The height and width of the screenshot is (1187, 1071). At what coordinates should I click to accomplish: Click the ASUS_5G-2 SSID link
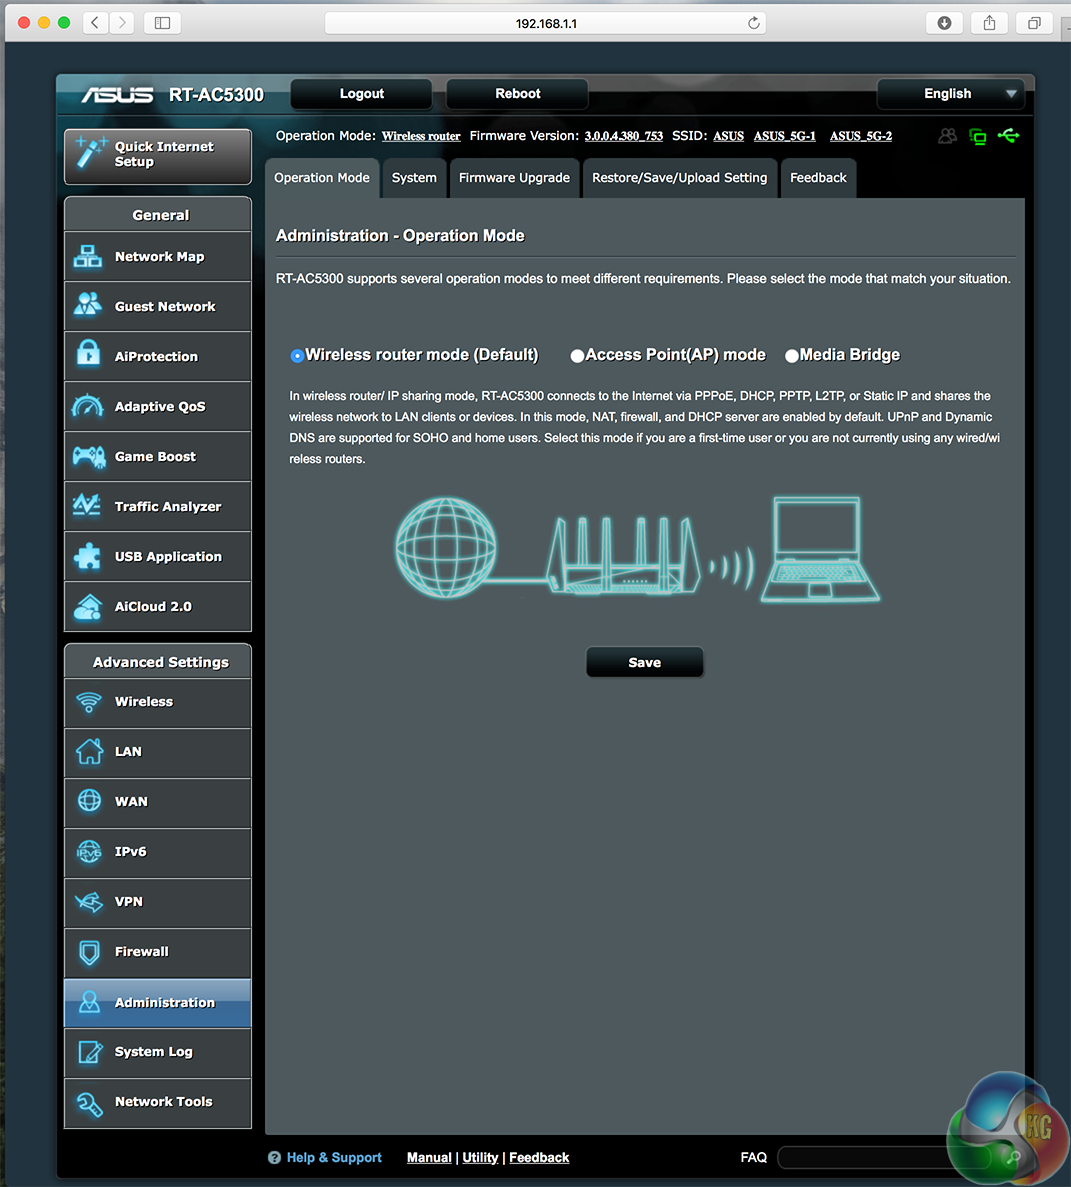(861, 136)
